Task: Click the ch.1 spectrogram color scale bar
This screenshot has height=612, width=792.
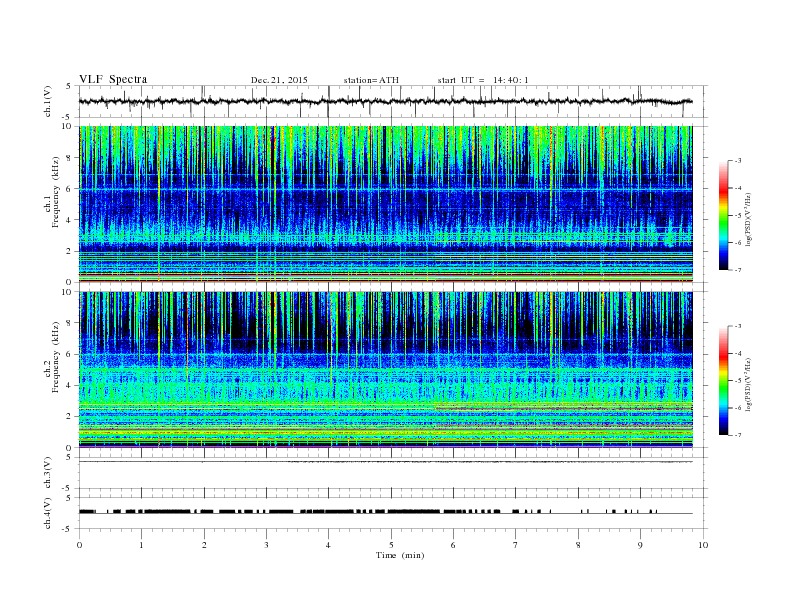Action: tap(724, 215)
